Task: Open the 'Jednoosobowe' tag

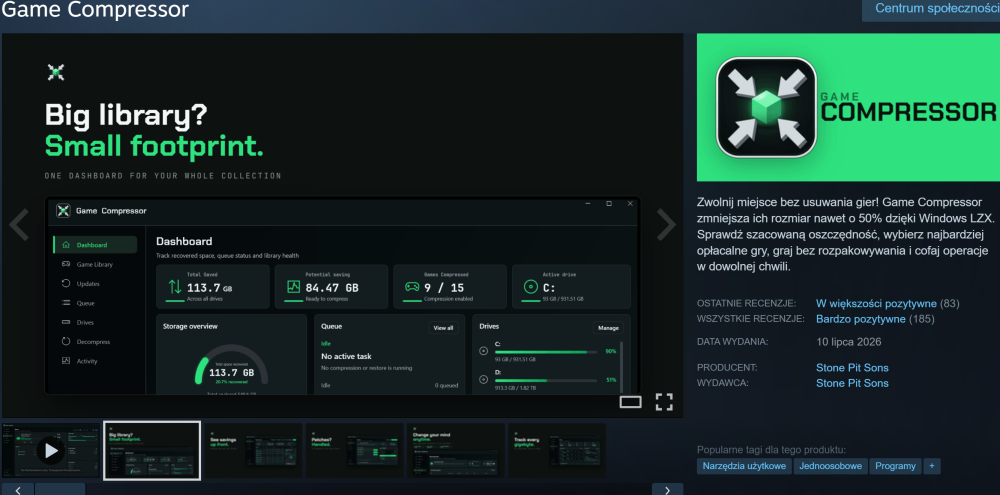Action: pyautogui.click(x=830, y=466)
